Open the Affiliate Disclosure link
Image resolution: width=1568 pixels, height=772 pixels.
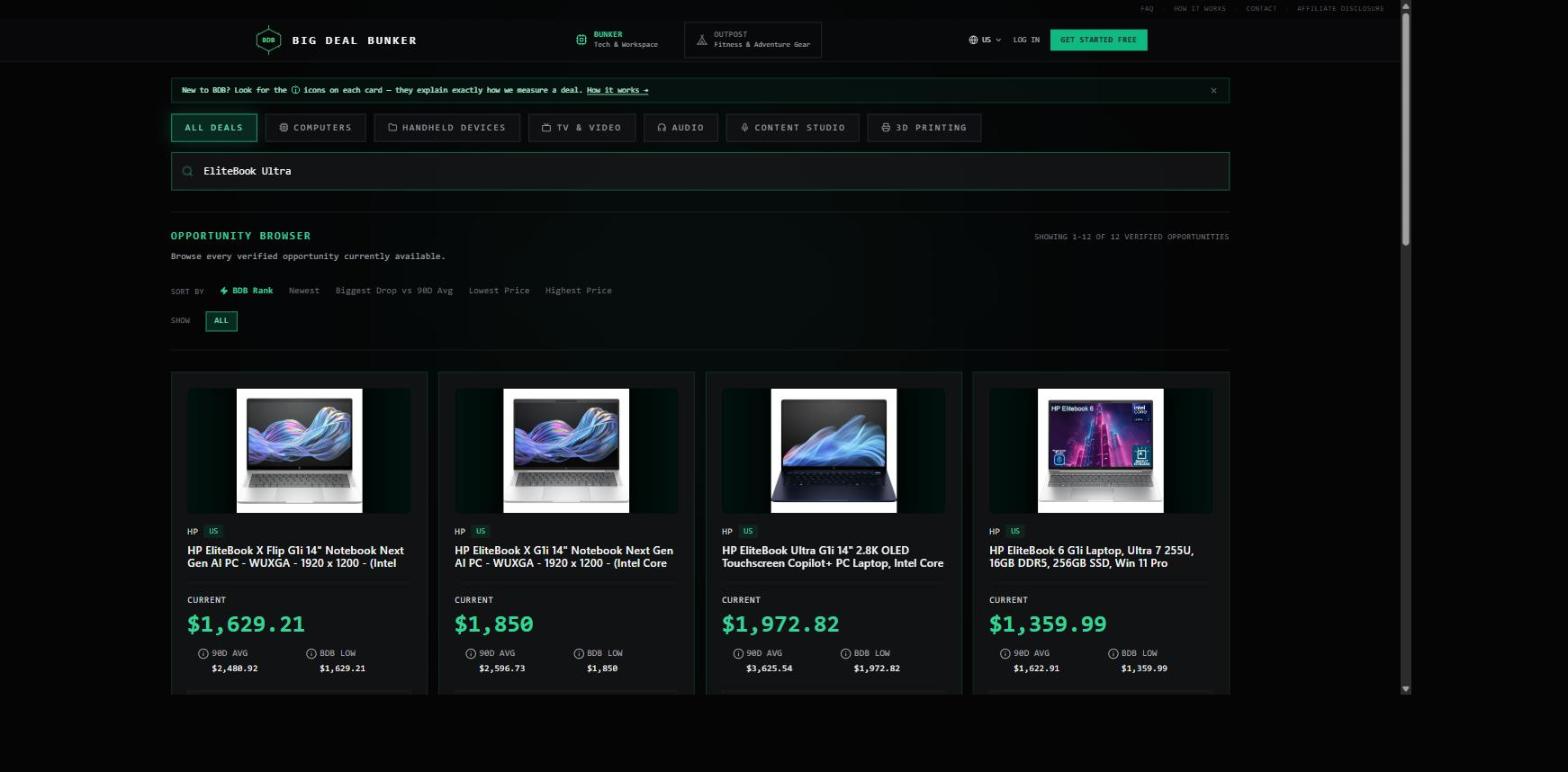tap(1340, 9)
